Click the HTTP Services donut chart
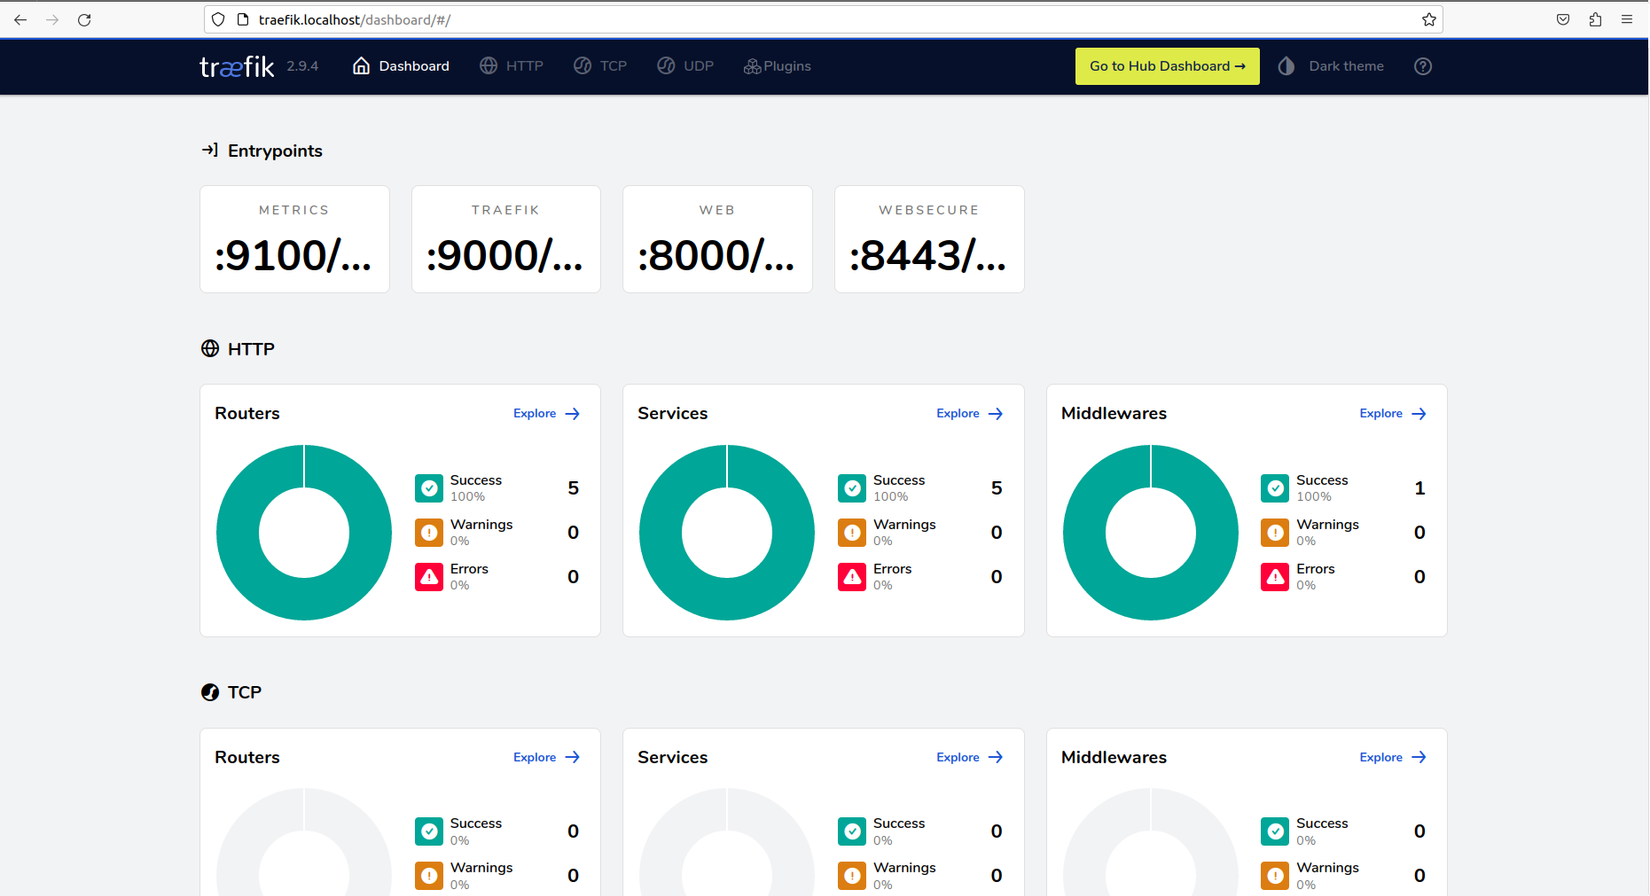 pos(727,533)
